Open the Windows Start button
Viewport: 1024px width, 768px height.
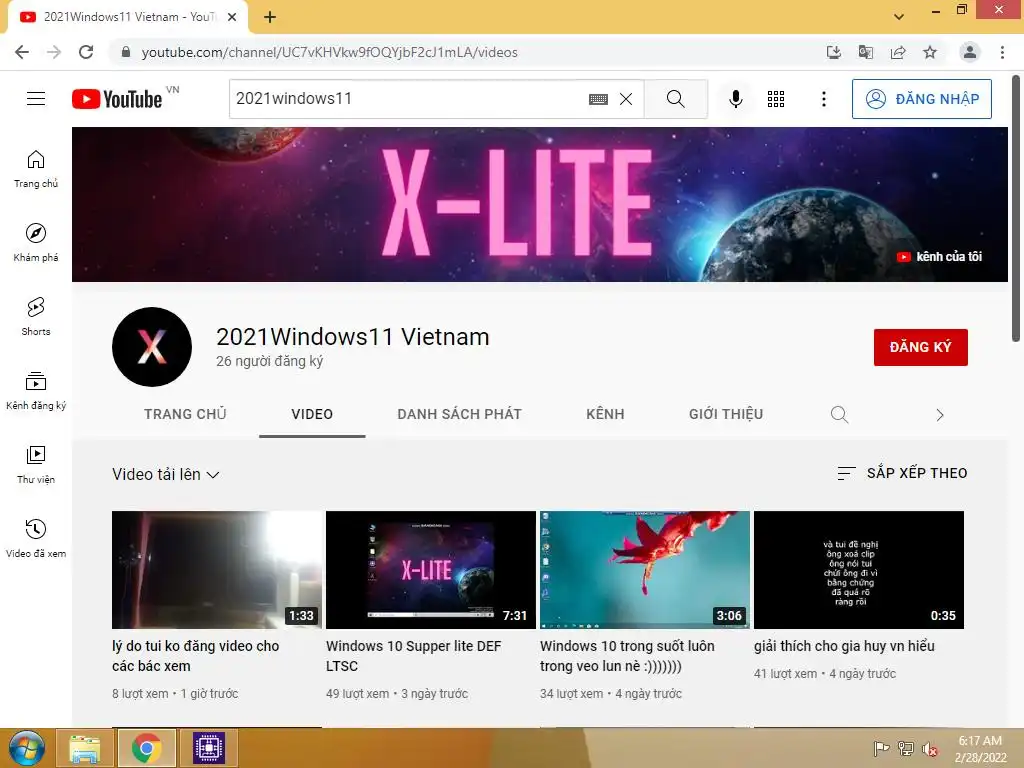[x=26, y=748]
